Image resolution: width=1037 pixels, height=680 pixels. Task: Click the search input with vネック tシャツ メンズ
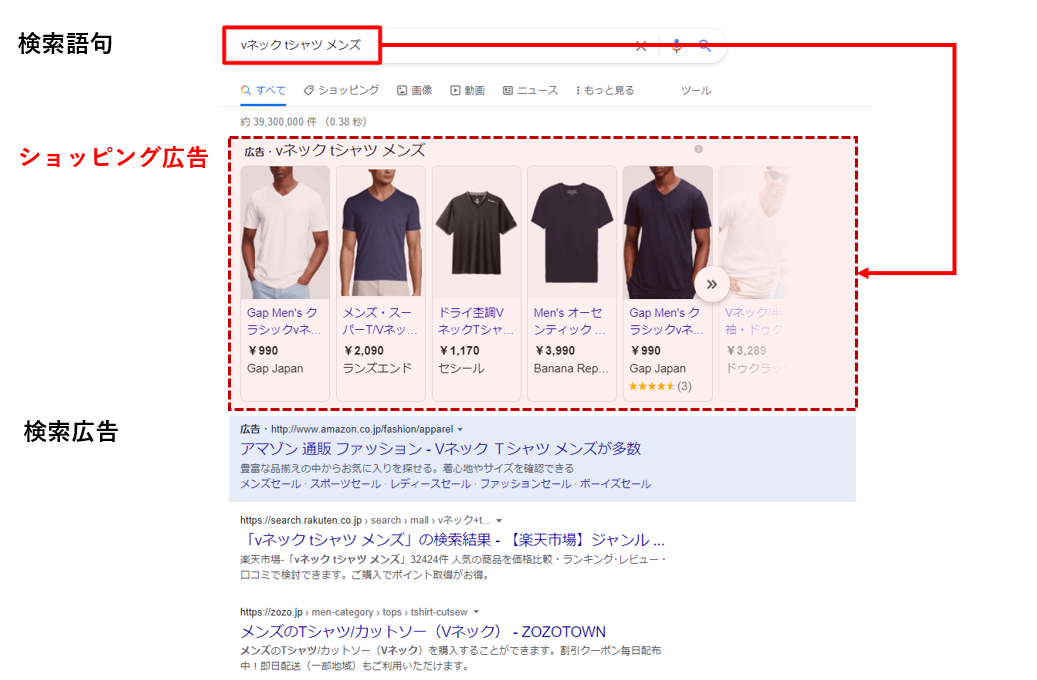pos(430,46)
